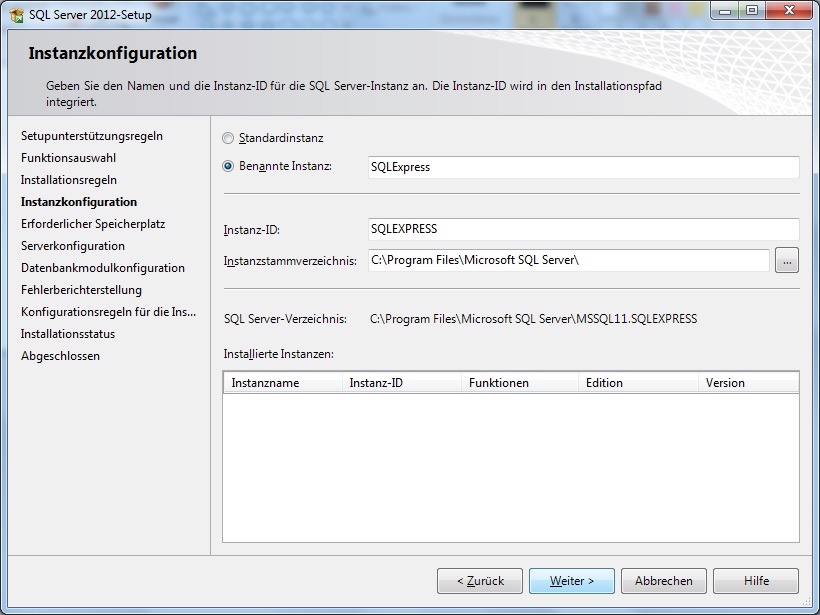
Task: Cancel setup with the Abbrechen button
Action: (664, 581)
